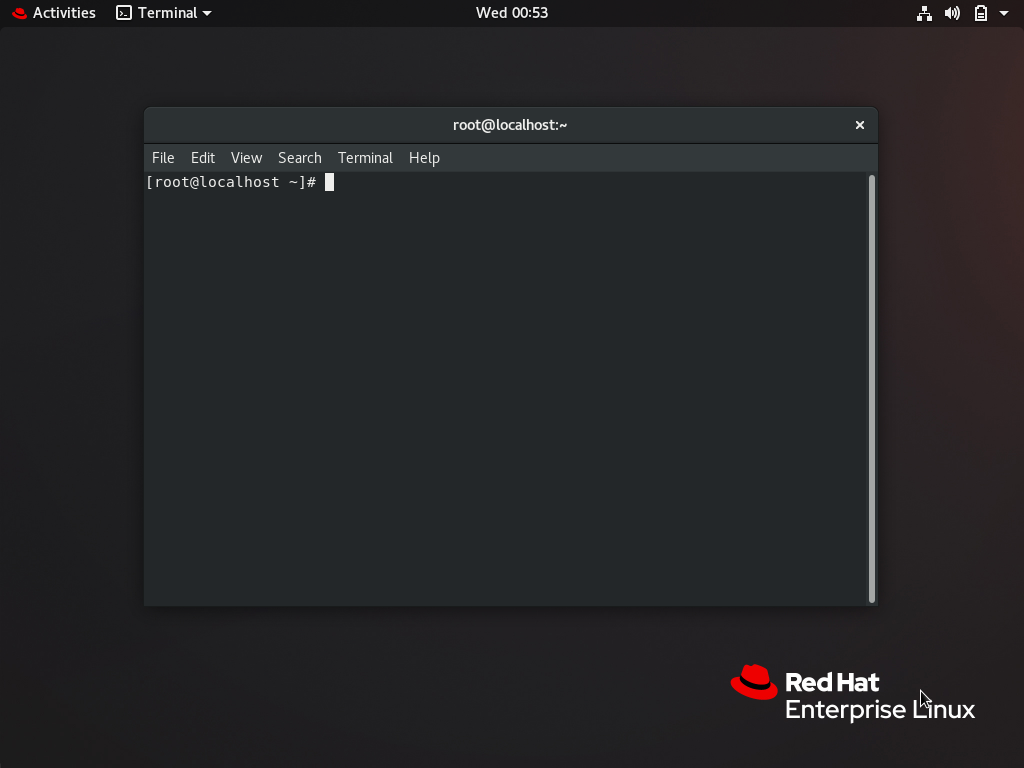Click the root@localhost:~ title bar

[510, 125]
